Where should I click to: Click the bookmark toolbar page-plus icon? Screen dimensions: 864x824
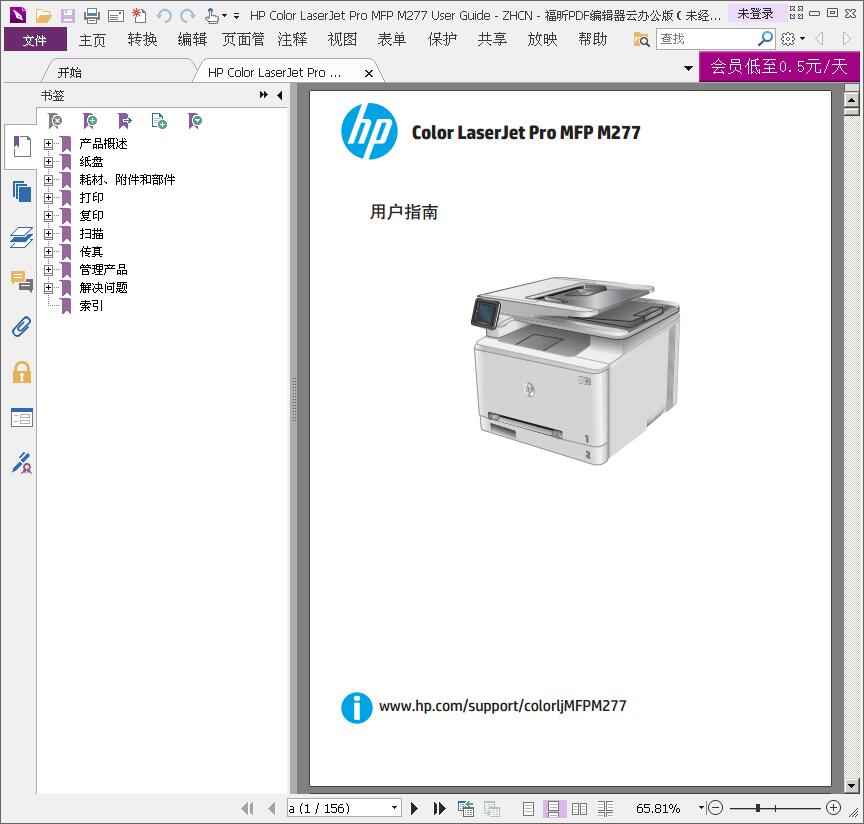(159, 121)
